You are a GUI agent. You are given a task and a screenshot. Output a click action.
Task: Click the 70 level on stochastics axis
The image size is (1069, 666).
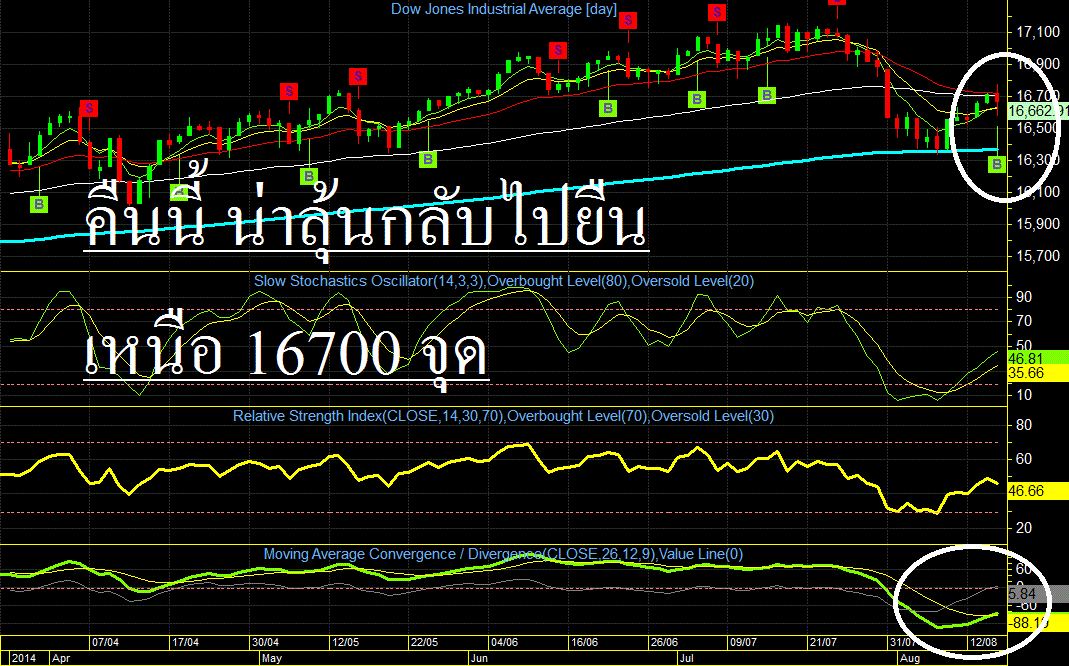[x=1024, y=321]
